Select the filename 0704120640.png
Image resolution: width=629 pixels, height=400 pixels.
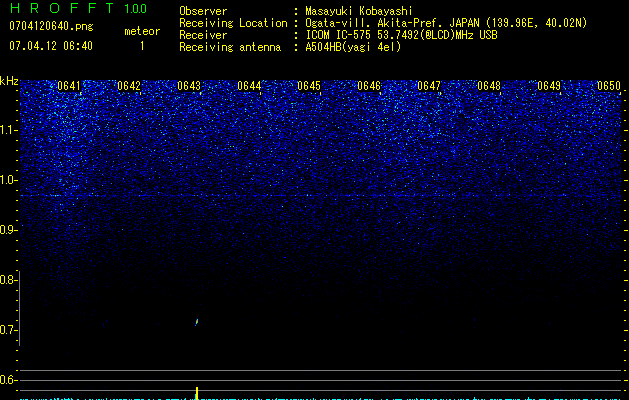[51, 26]
